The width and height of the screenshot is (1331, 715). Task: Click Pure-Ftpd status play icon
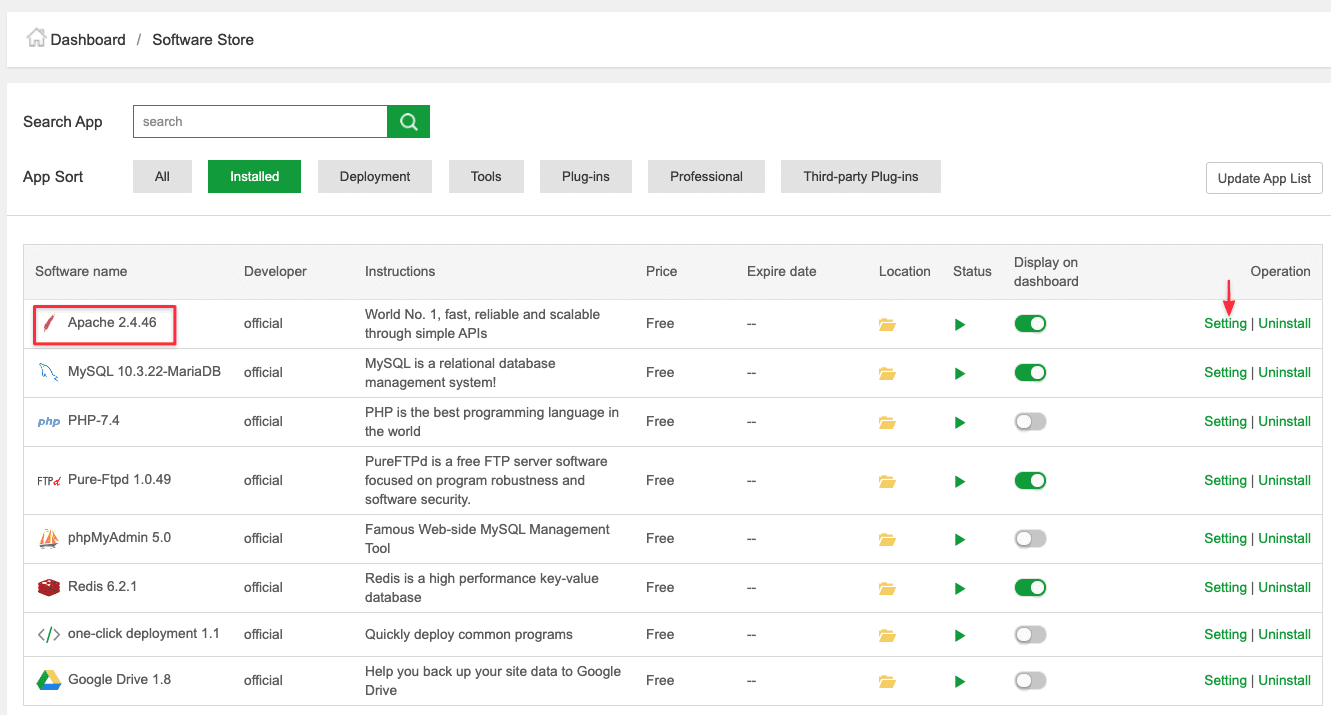960,481
